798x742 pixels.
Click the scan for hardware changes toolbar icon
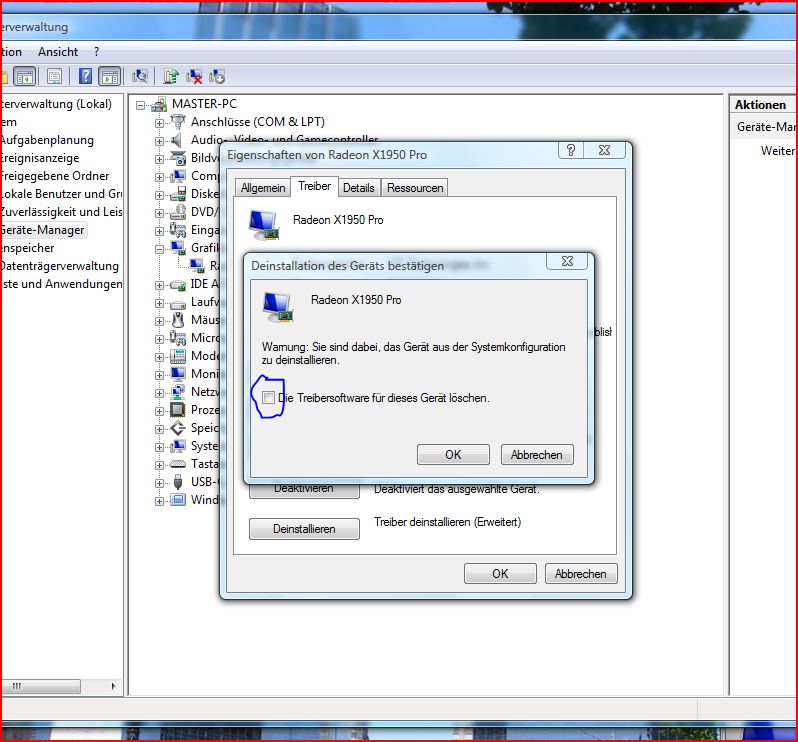139,76
